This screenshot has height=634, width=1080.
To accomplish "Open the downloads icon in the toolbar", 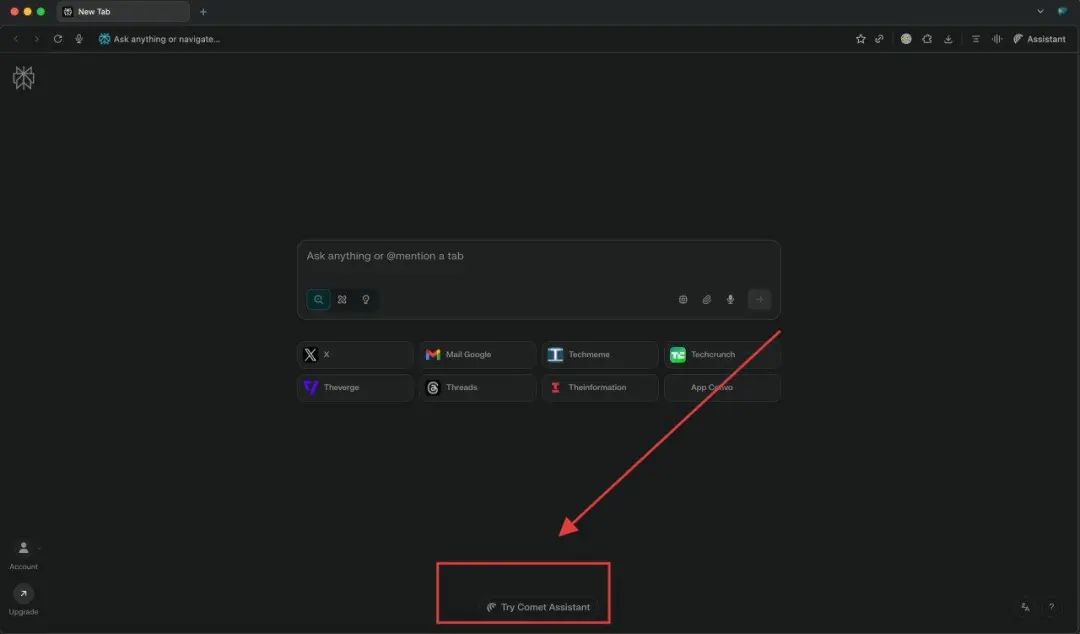I will pyautogui.click(x=948, y=39).
